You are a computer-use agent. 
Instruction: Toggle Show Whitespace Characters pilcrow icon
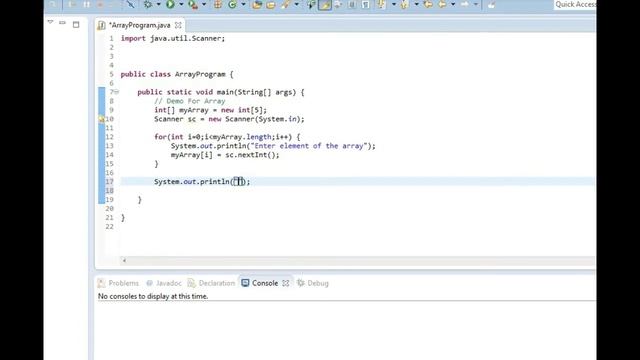pos(366,4)
